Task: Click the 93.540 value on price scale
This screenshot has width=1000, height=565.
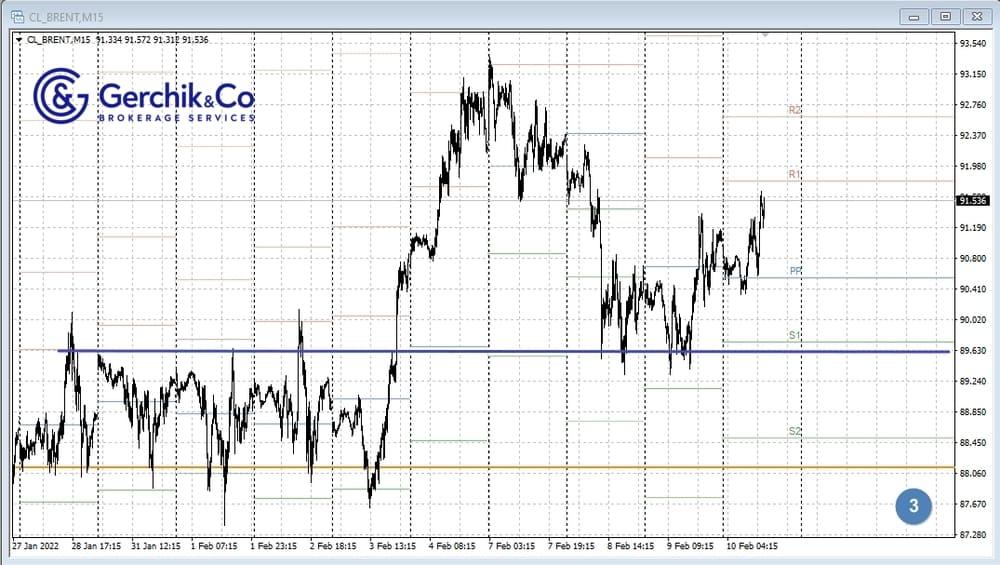Action: click(x=973, y=44)
